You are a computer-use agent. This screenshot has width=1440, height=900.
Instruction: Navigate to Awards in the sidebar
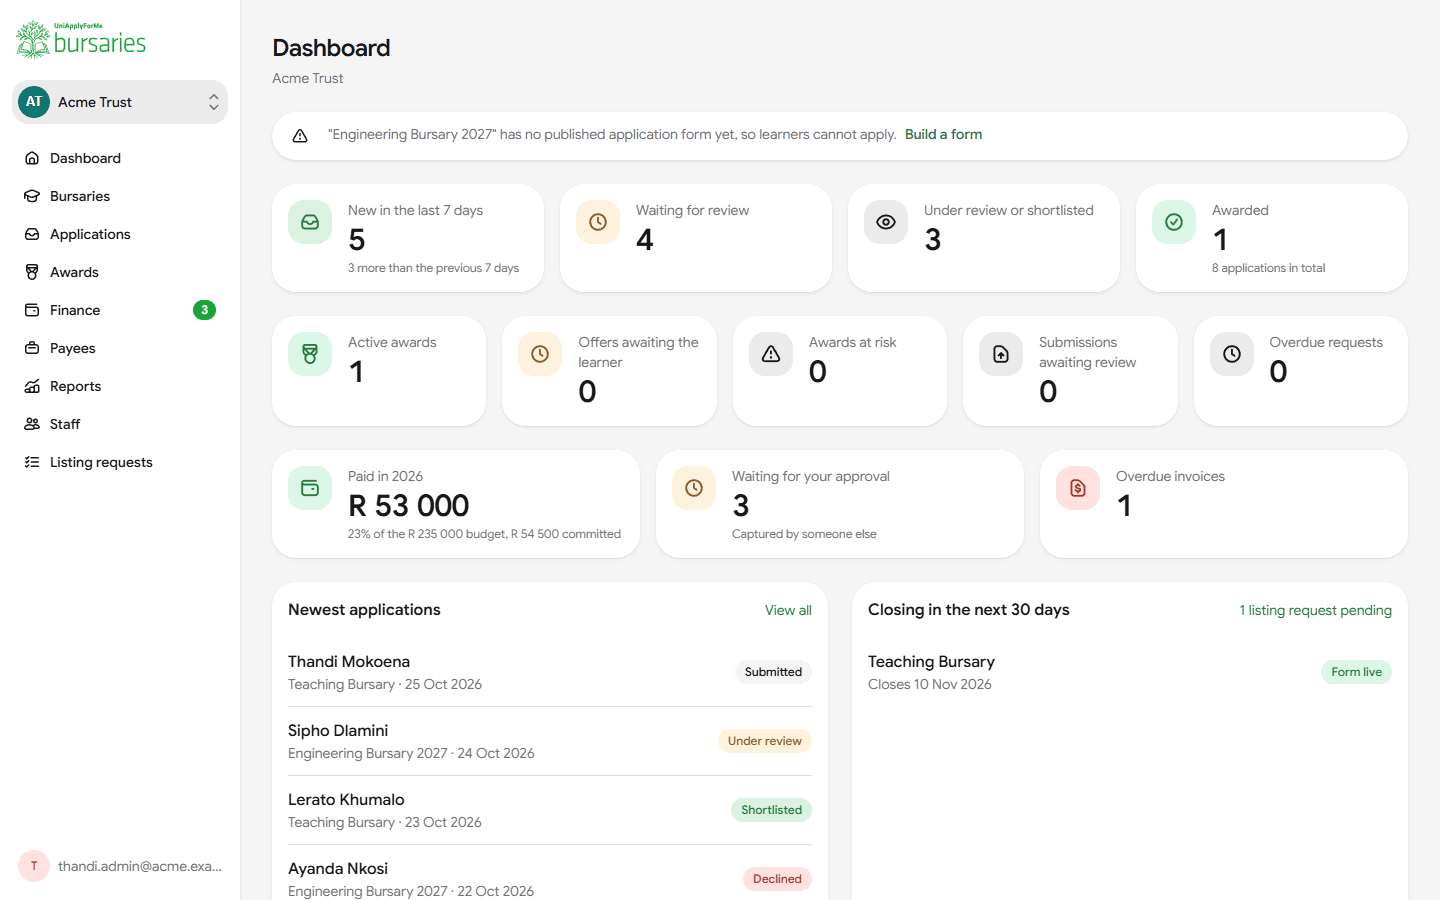[120, 272]
